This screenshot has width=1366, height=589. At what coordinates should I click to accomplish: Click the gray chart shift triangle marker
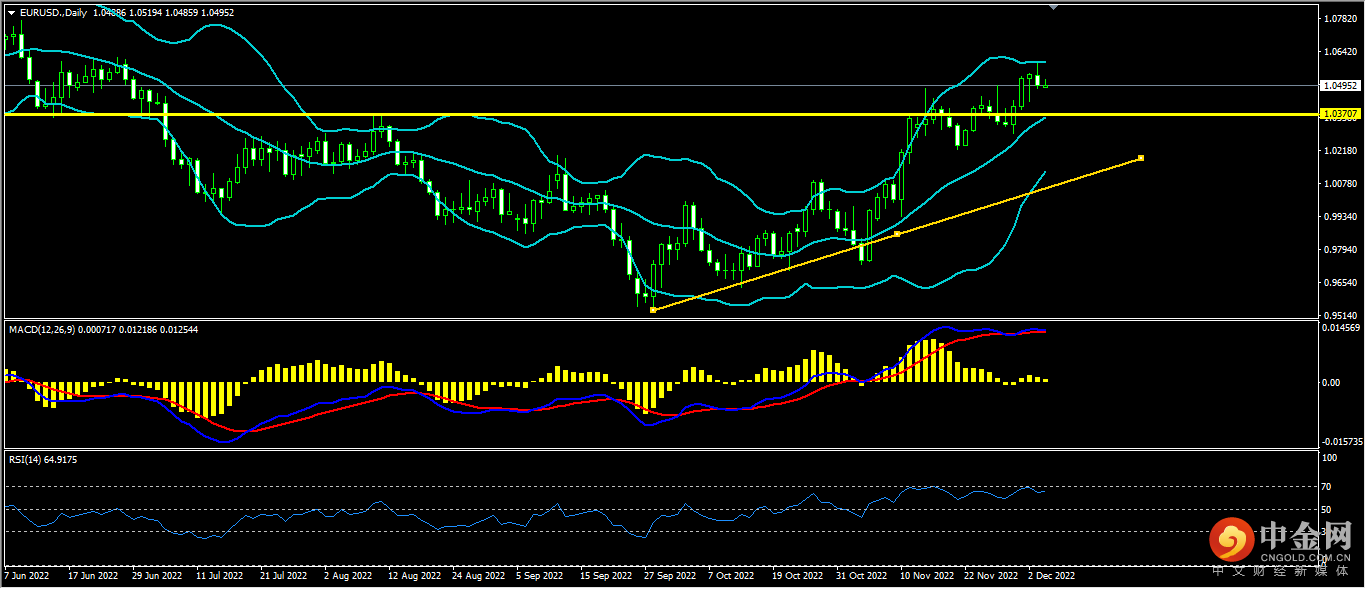1052,7
